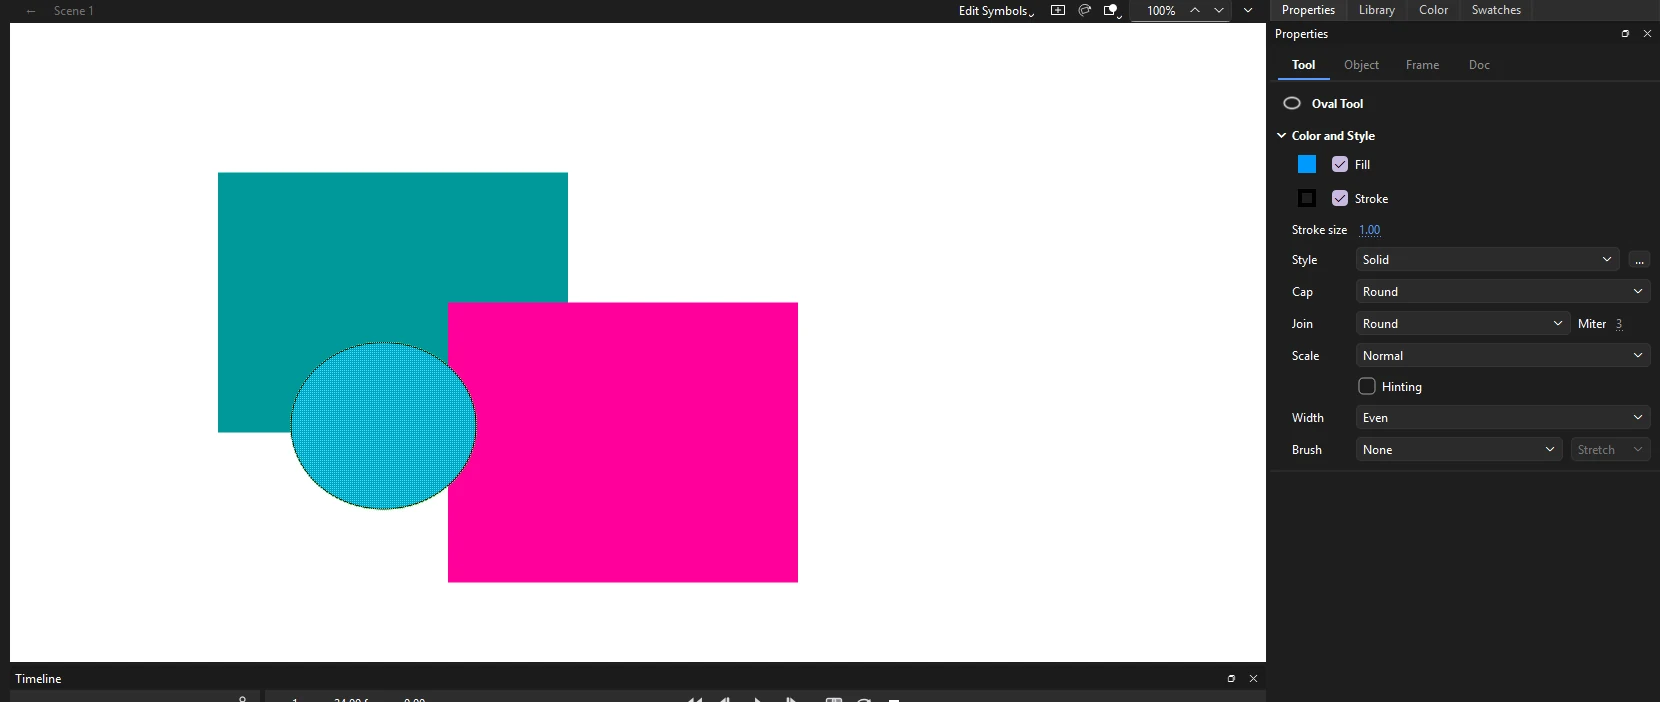Toggle clip content outside stage icon
Screen dimensions: 1660x702
pyautogui.click(x=1111, y=10)
